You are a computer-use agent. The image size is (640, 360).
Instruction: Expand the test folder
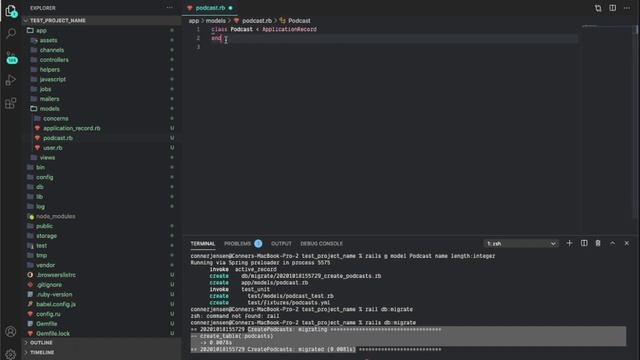point(42,246)
